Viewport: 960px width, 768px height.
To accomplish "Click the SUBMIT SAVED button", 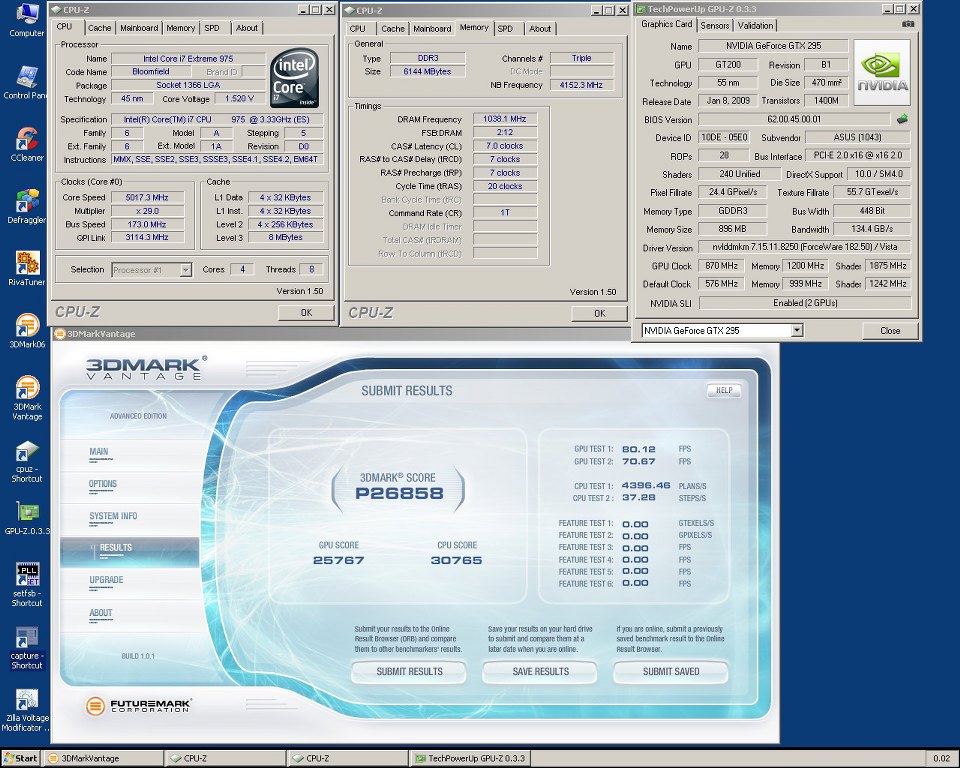I will tap(671, 672).
